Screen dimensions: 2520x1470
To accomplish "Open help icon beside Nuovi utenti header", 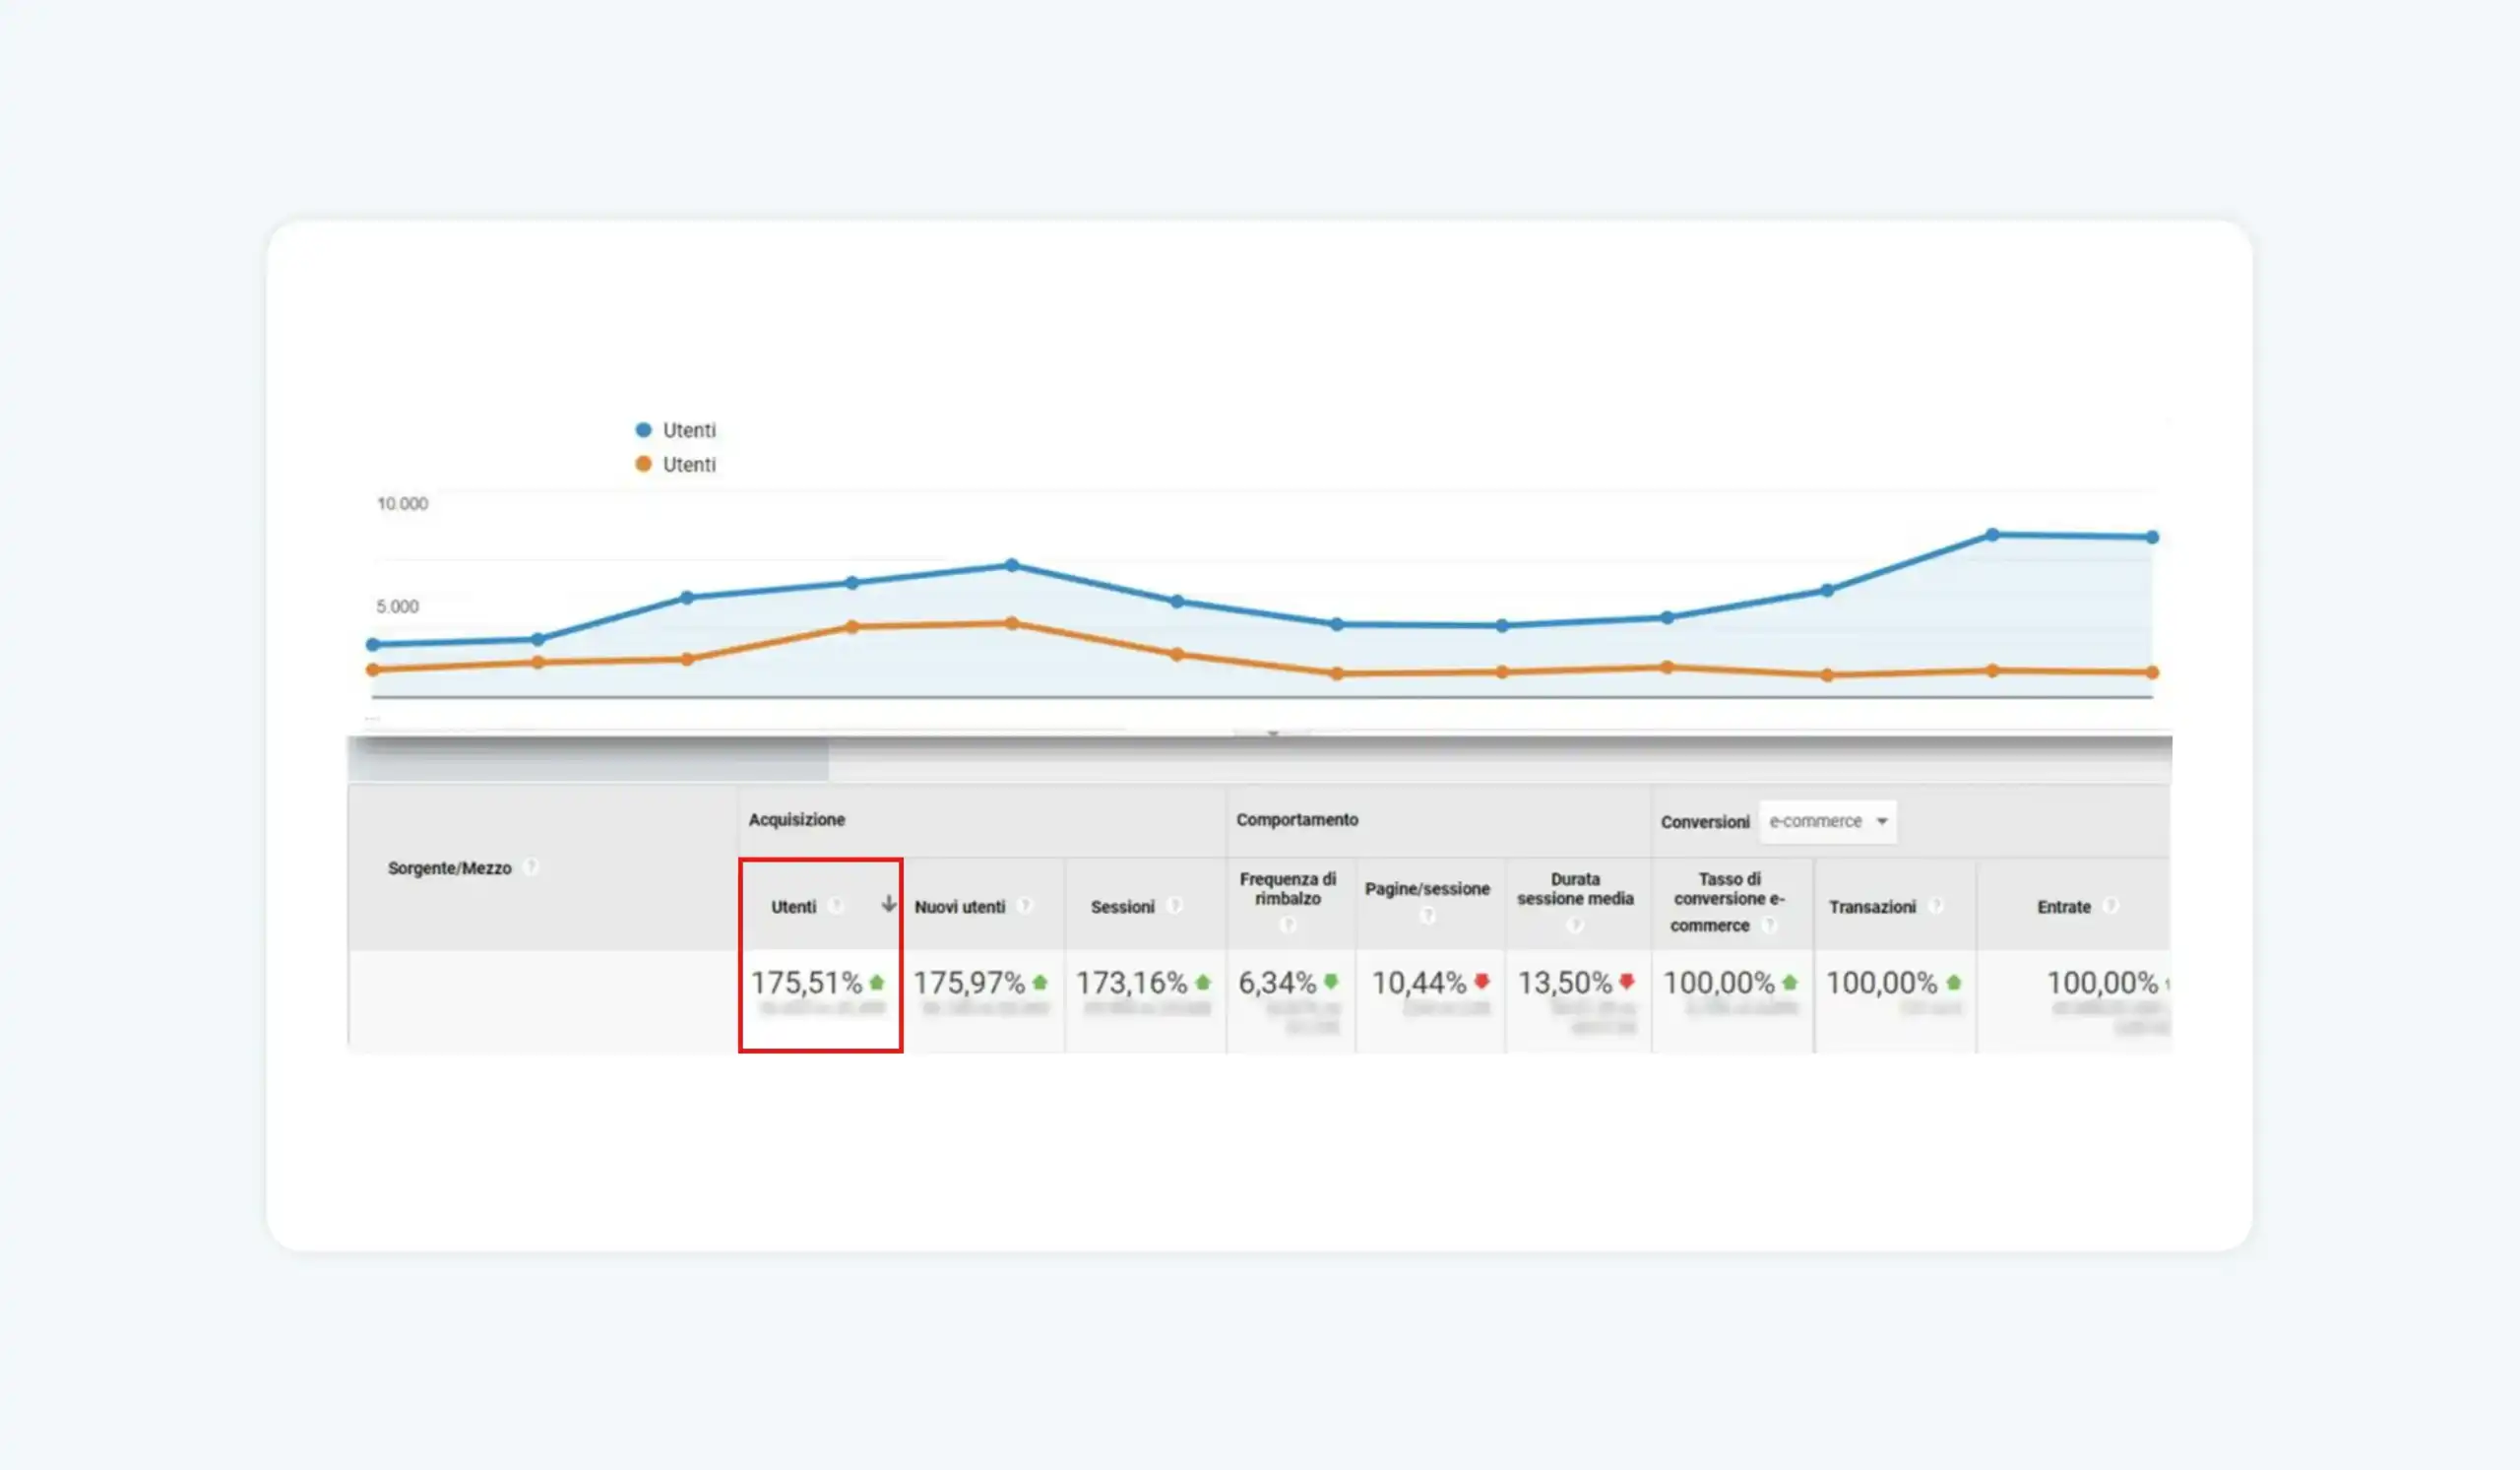I will point(1025,906).
